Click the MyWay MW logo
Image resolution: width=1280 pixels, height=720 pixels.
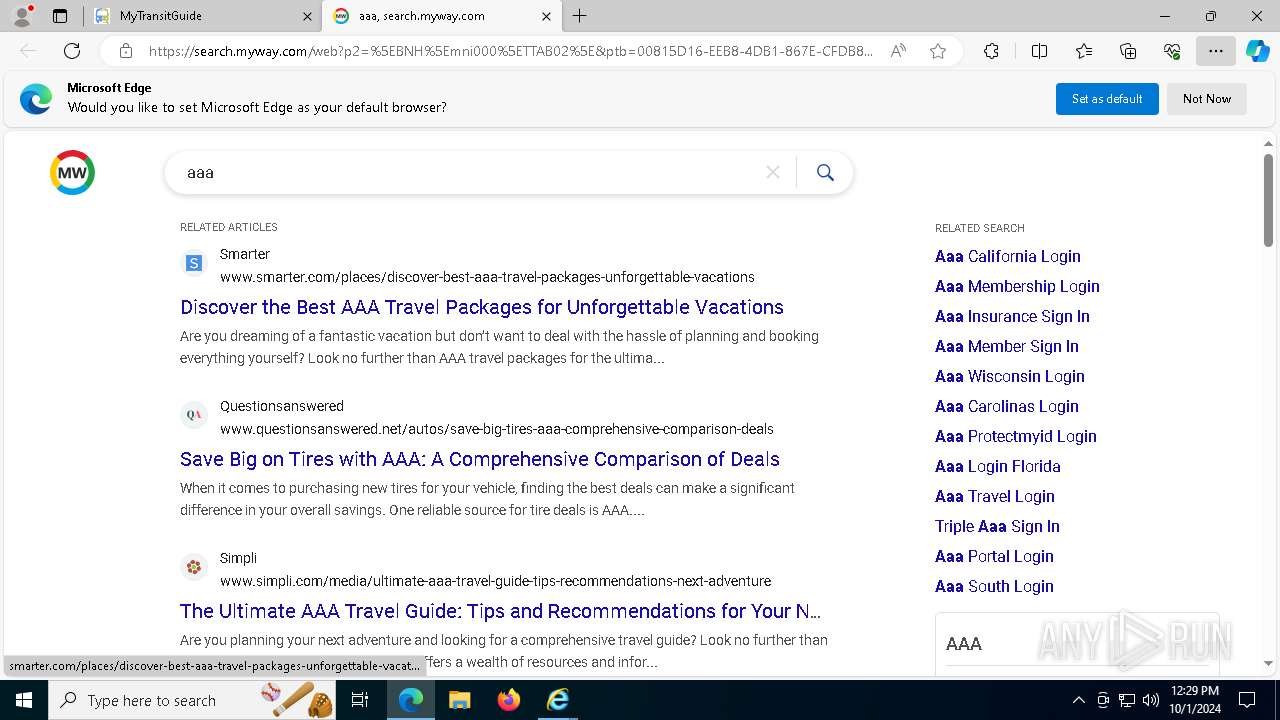tap(72, 172)
